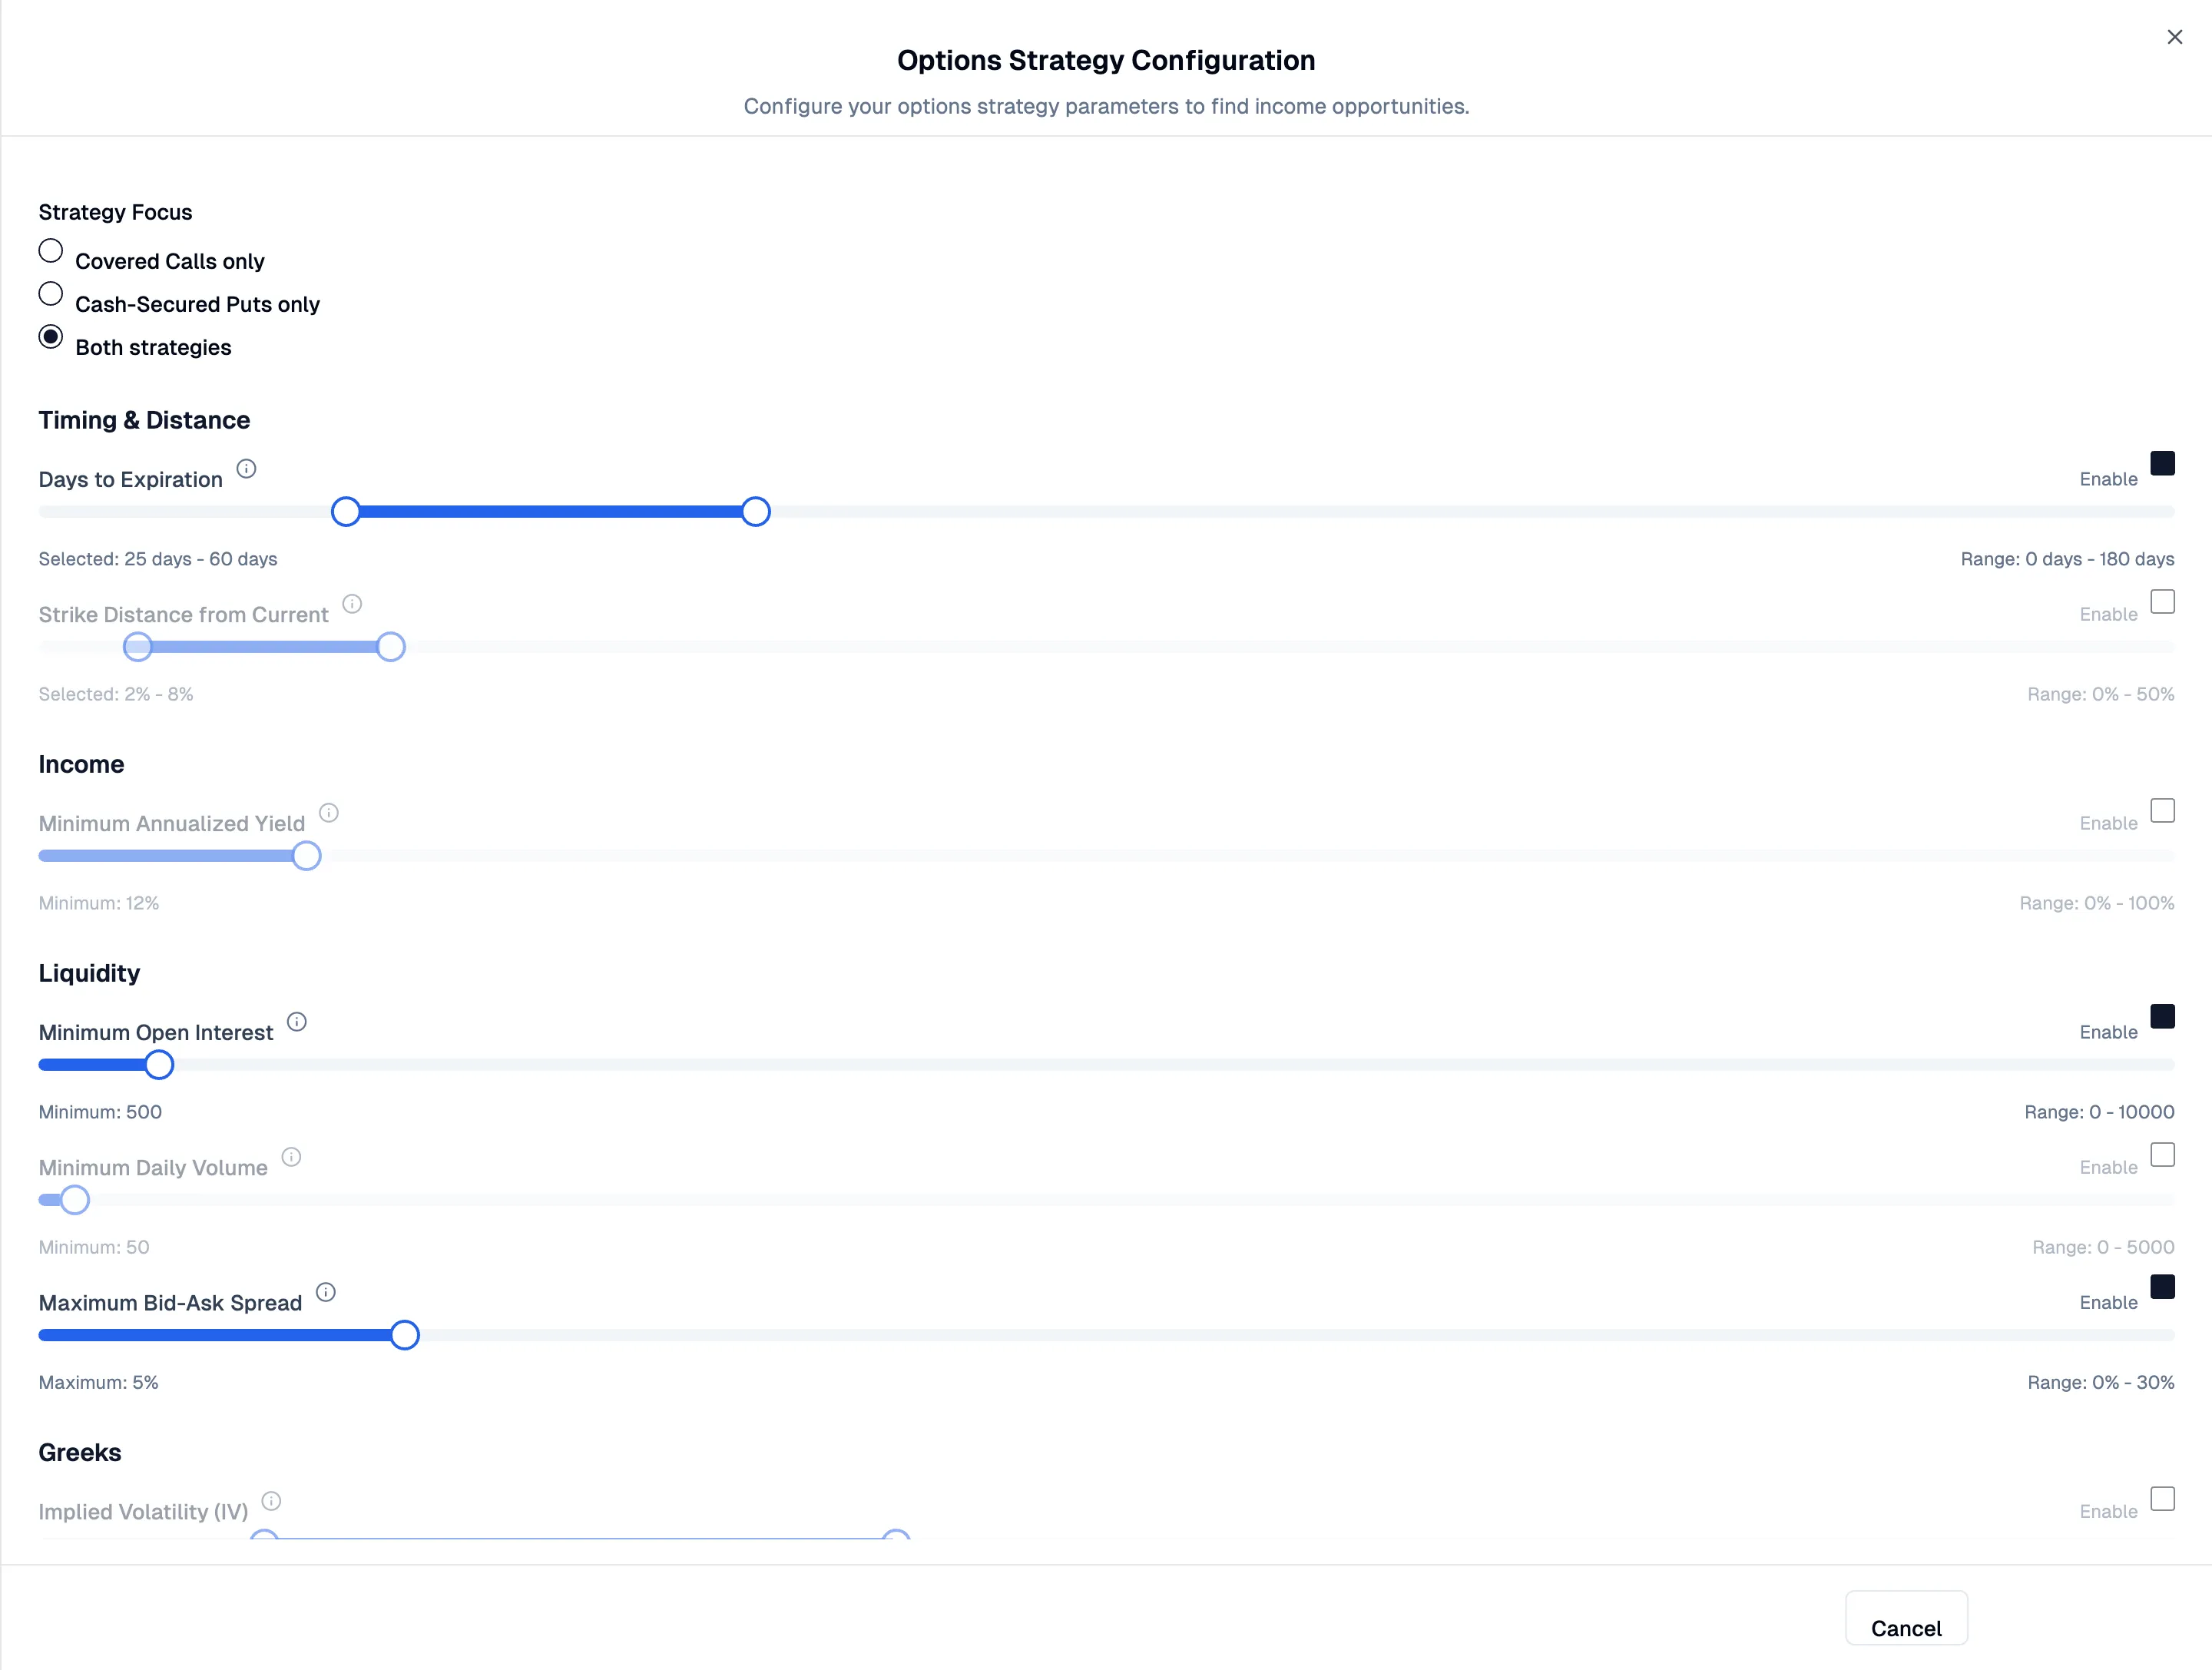Click the Strike Distance upper slider handle
The image size is (2212, 1670).
391,646
